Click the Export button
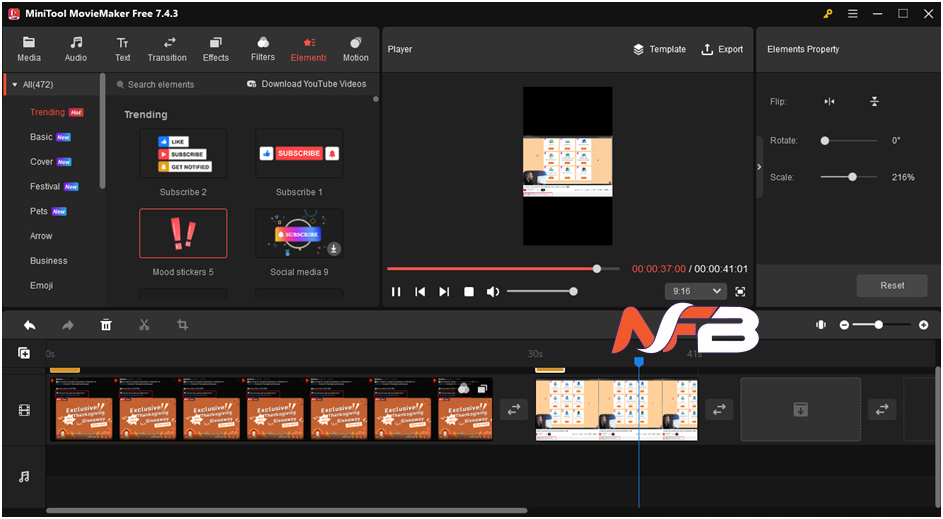Screen dimensions: 943x519 722,49
